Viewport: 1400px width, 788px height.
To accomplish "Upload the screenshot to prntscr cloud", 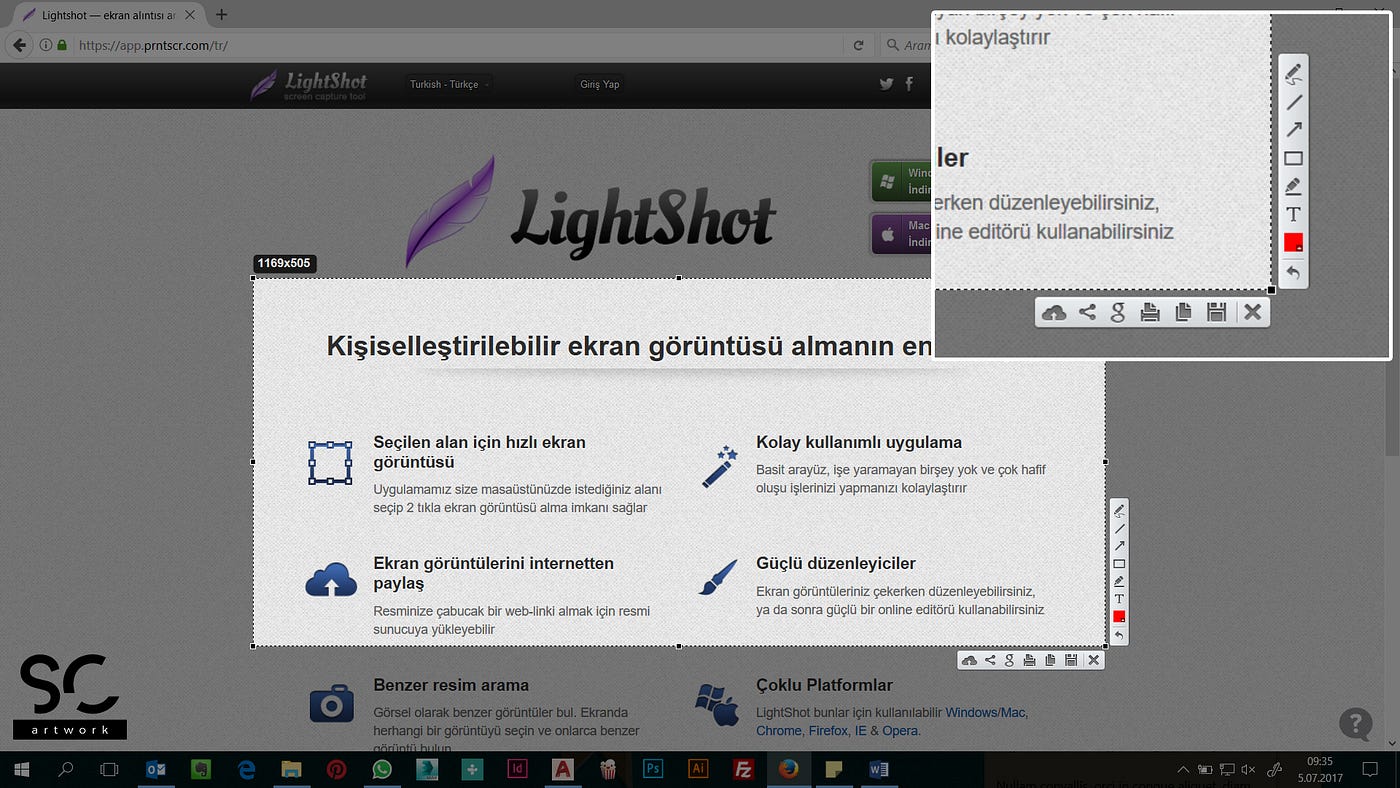I will (1054, 311).
